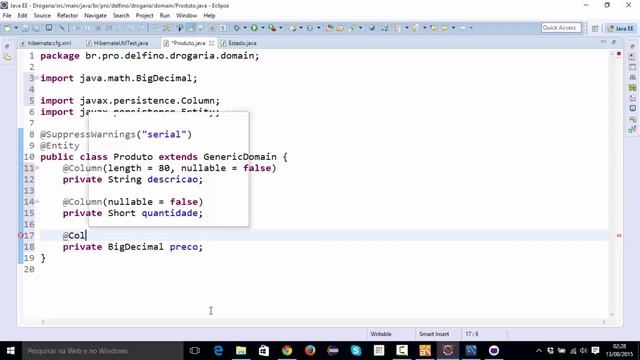The height and width of the screenshot is (360, 640).
Task: Close the Produto.java editor tab
Action: [211, 43]
